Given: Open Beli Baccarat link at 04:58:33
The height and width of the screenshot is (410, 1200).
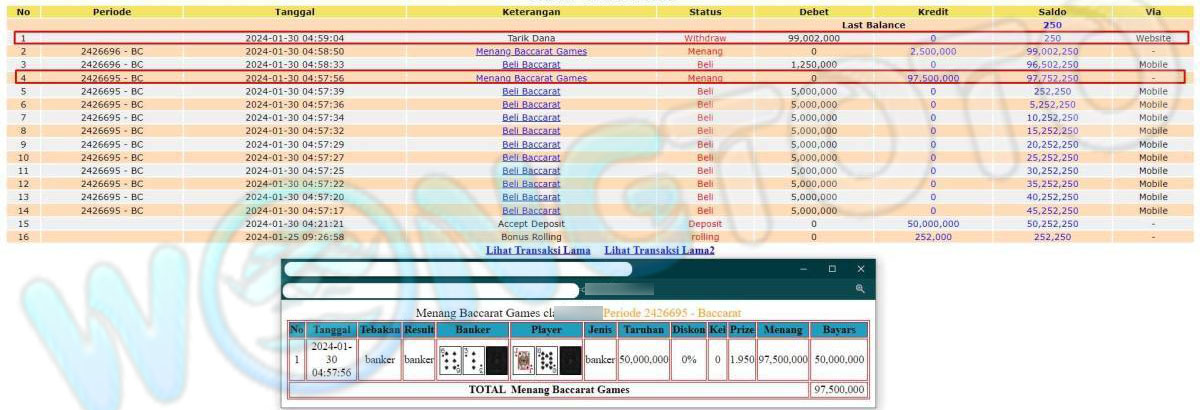Looking at the screenshot, I should tap(531, 64).
